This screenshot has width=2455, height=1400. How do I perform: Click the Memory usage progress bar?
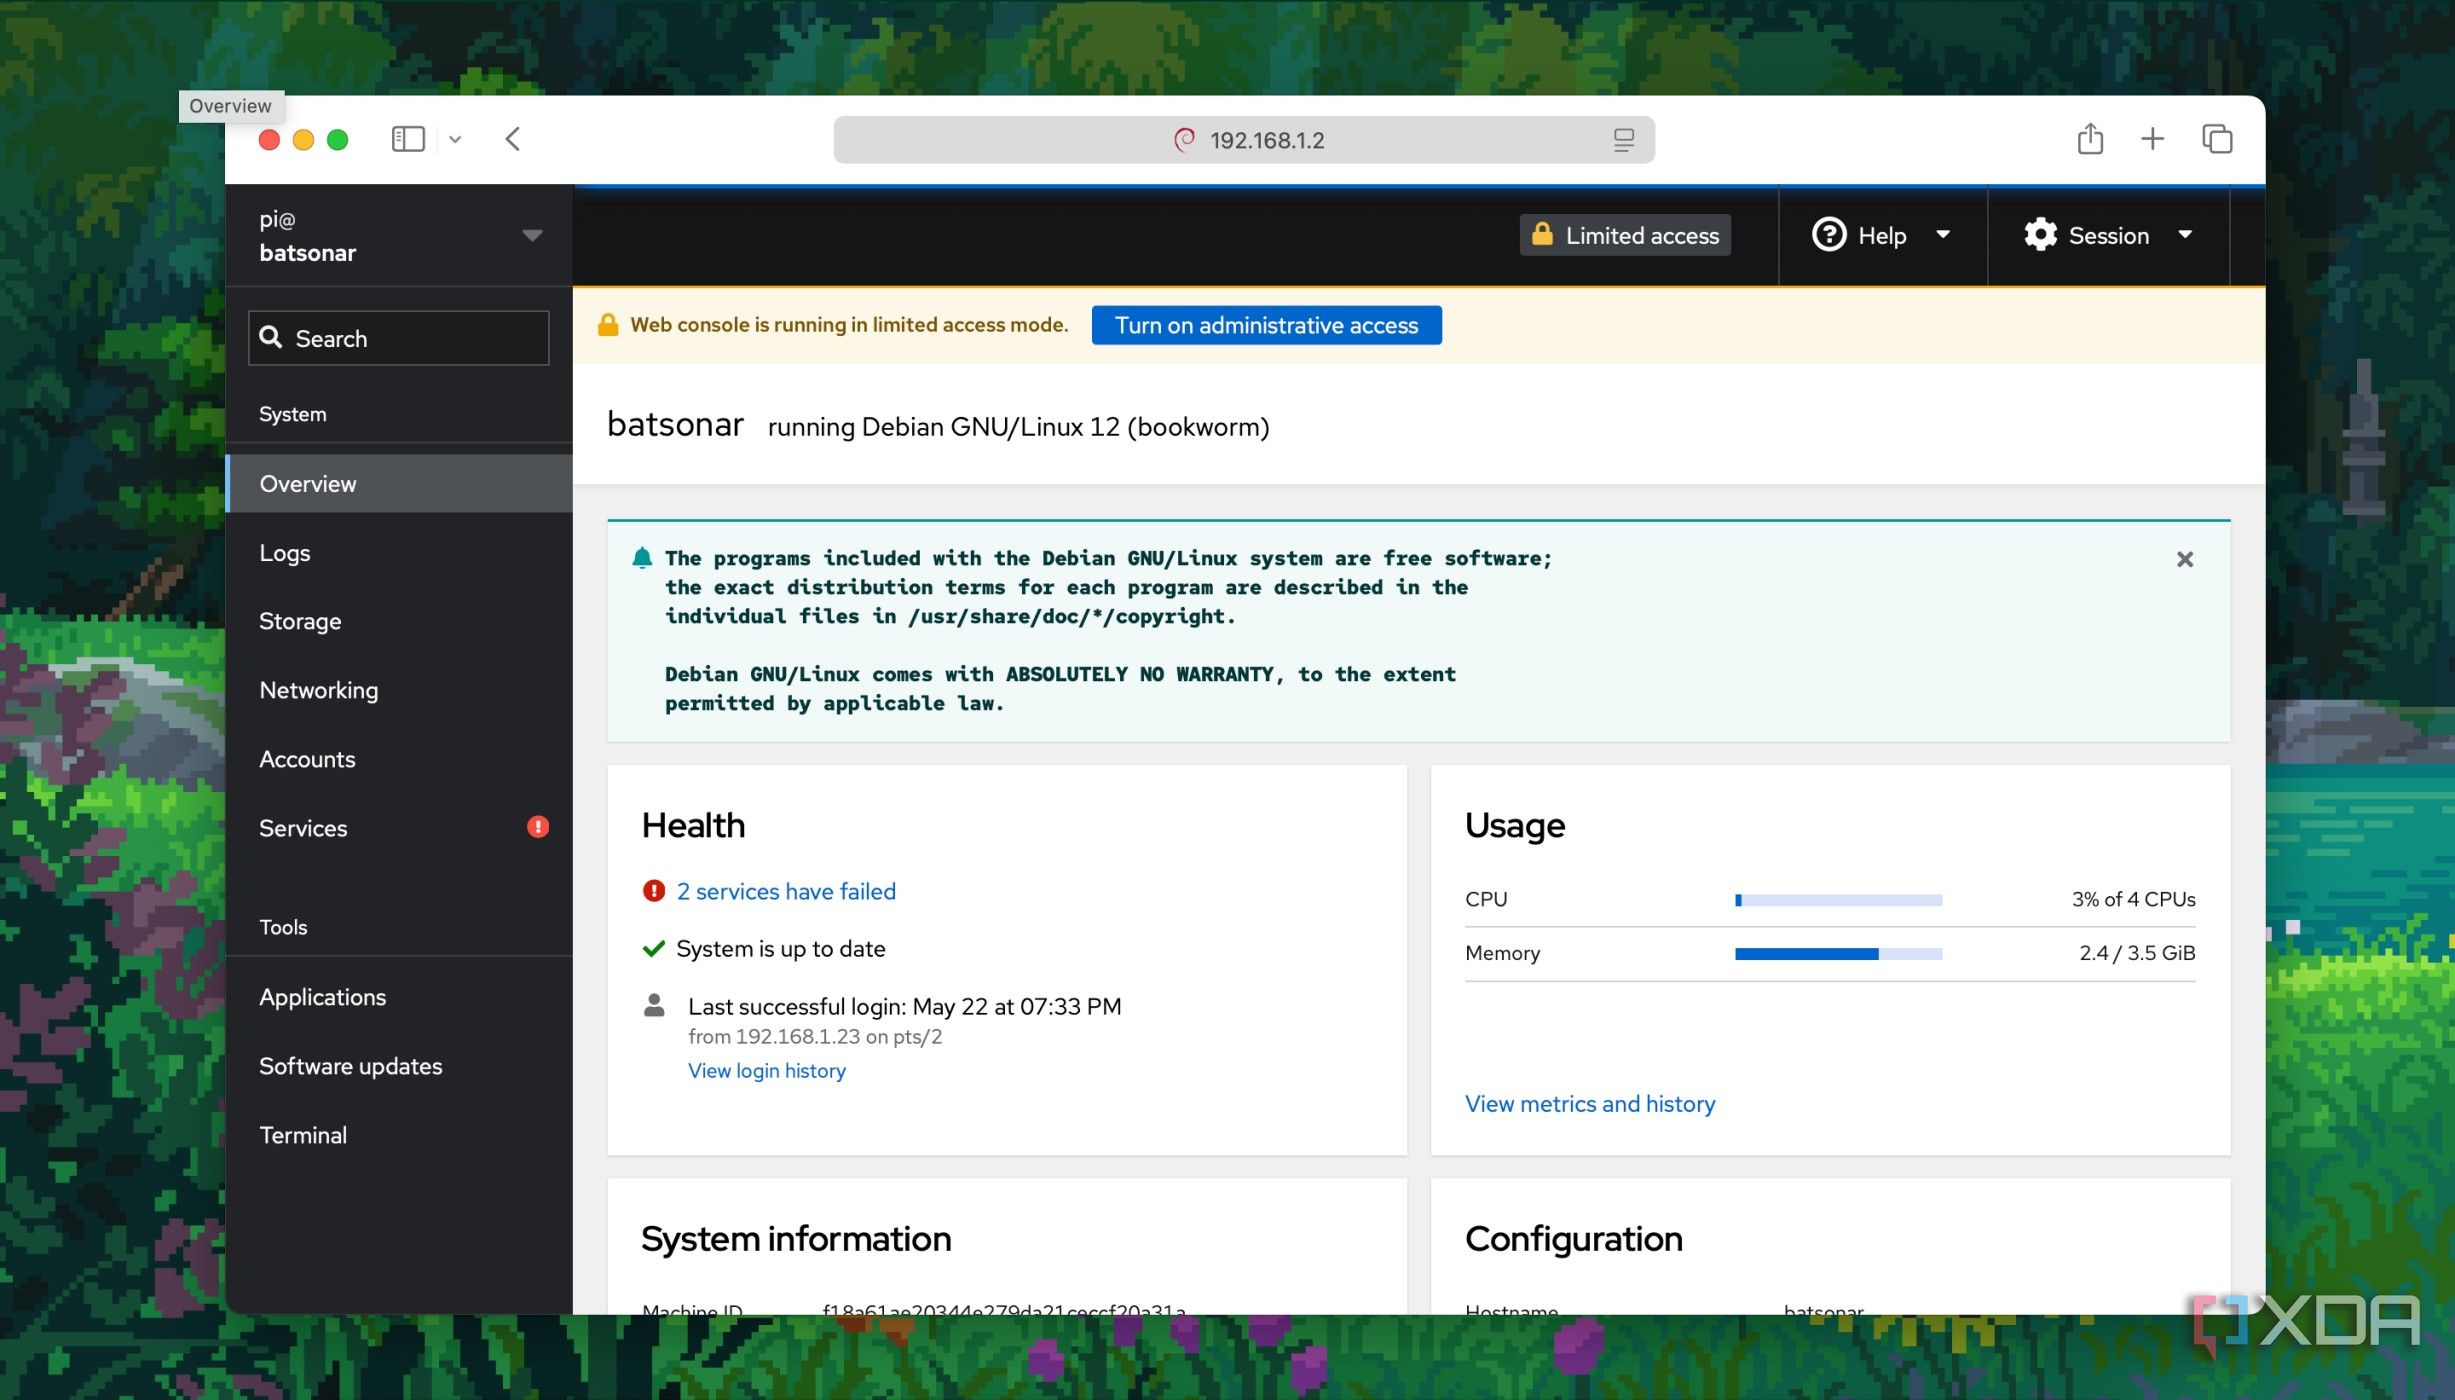click(1838, 954)
